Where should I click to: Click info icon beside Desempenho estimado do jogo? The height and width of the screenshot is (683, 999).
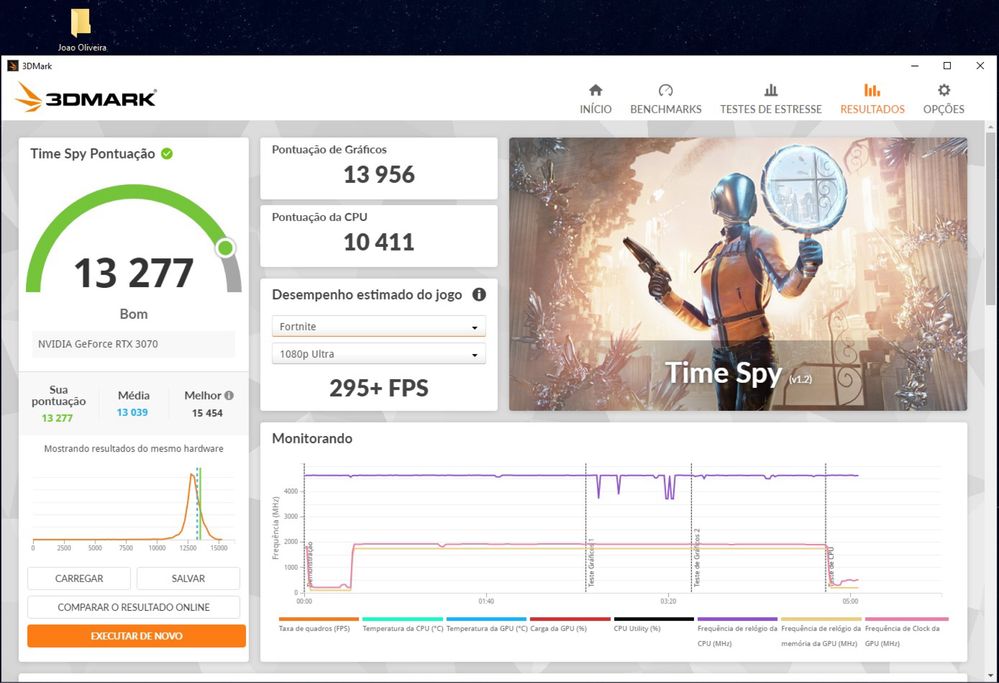tap(479, 294)
